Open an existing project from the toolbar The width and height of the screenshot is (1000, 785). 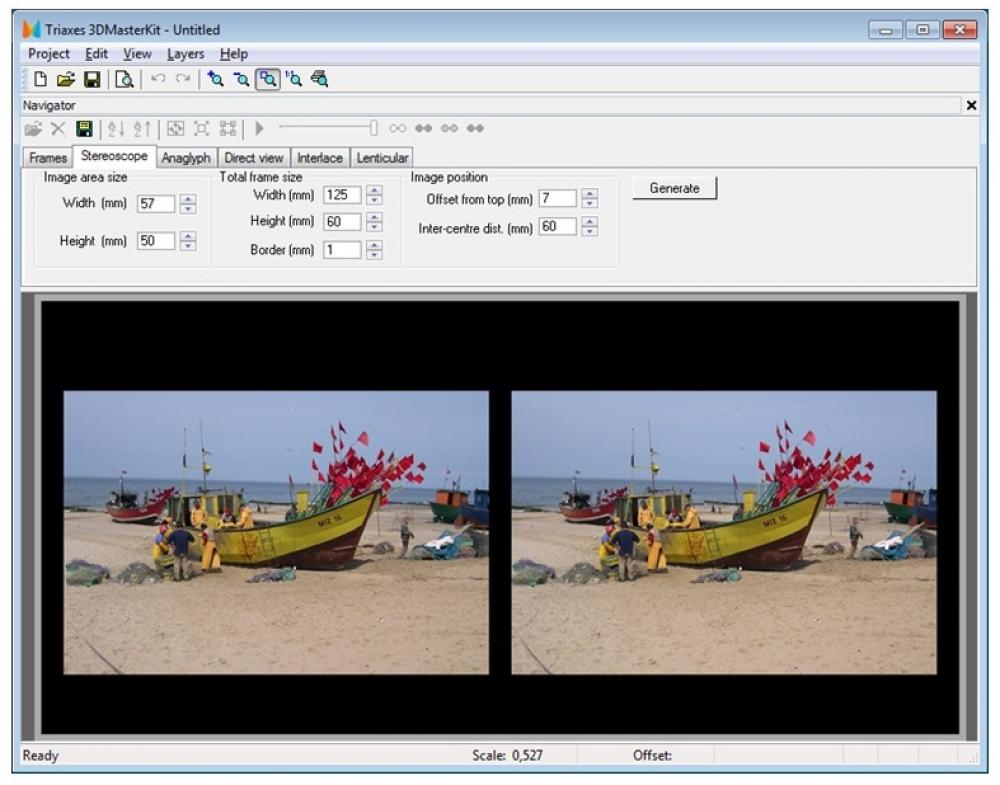67,80
